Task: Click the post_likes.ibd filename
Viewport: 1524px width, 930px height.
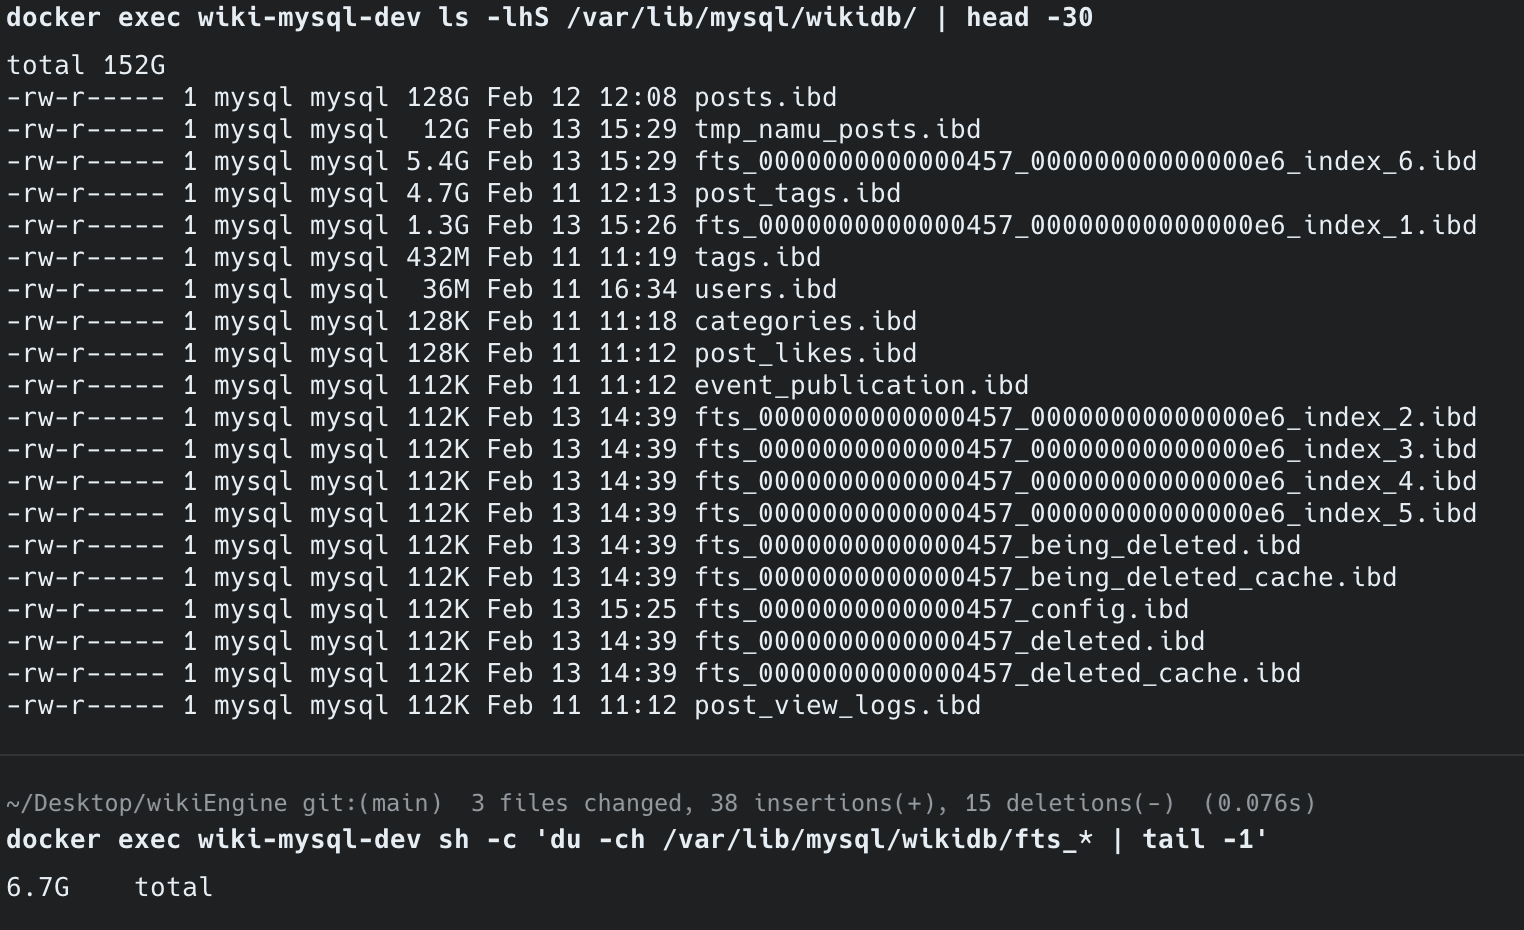Action: pos(805,354)
